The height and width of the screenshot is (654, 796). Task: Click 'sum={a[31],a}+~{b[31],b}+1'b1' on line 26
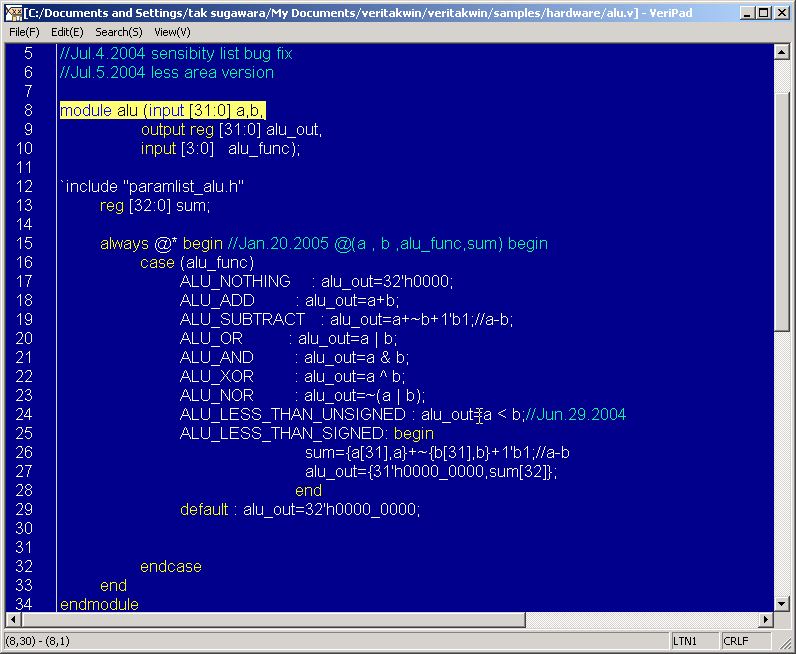419,452
